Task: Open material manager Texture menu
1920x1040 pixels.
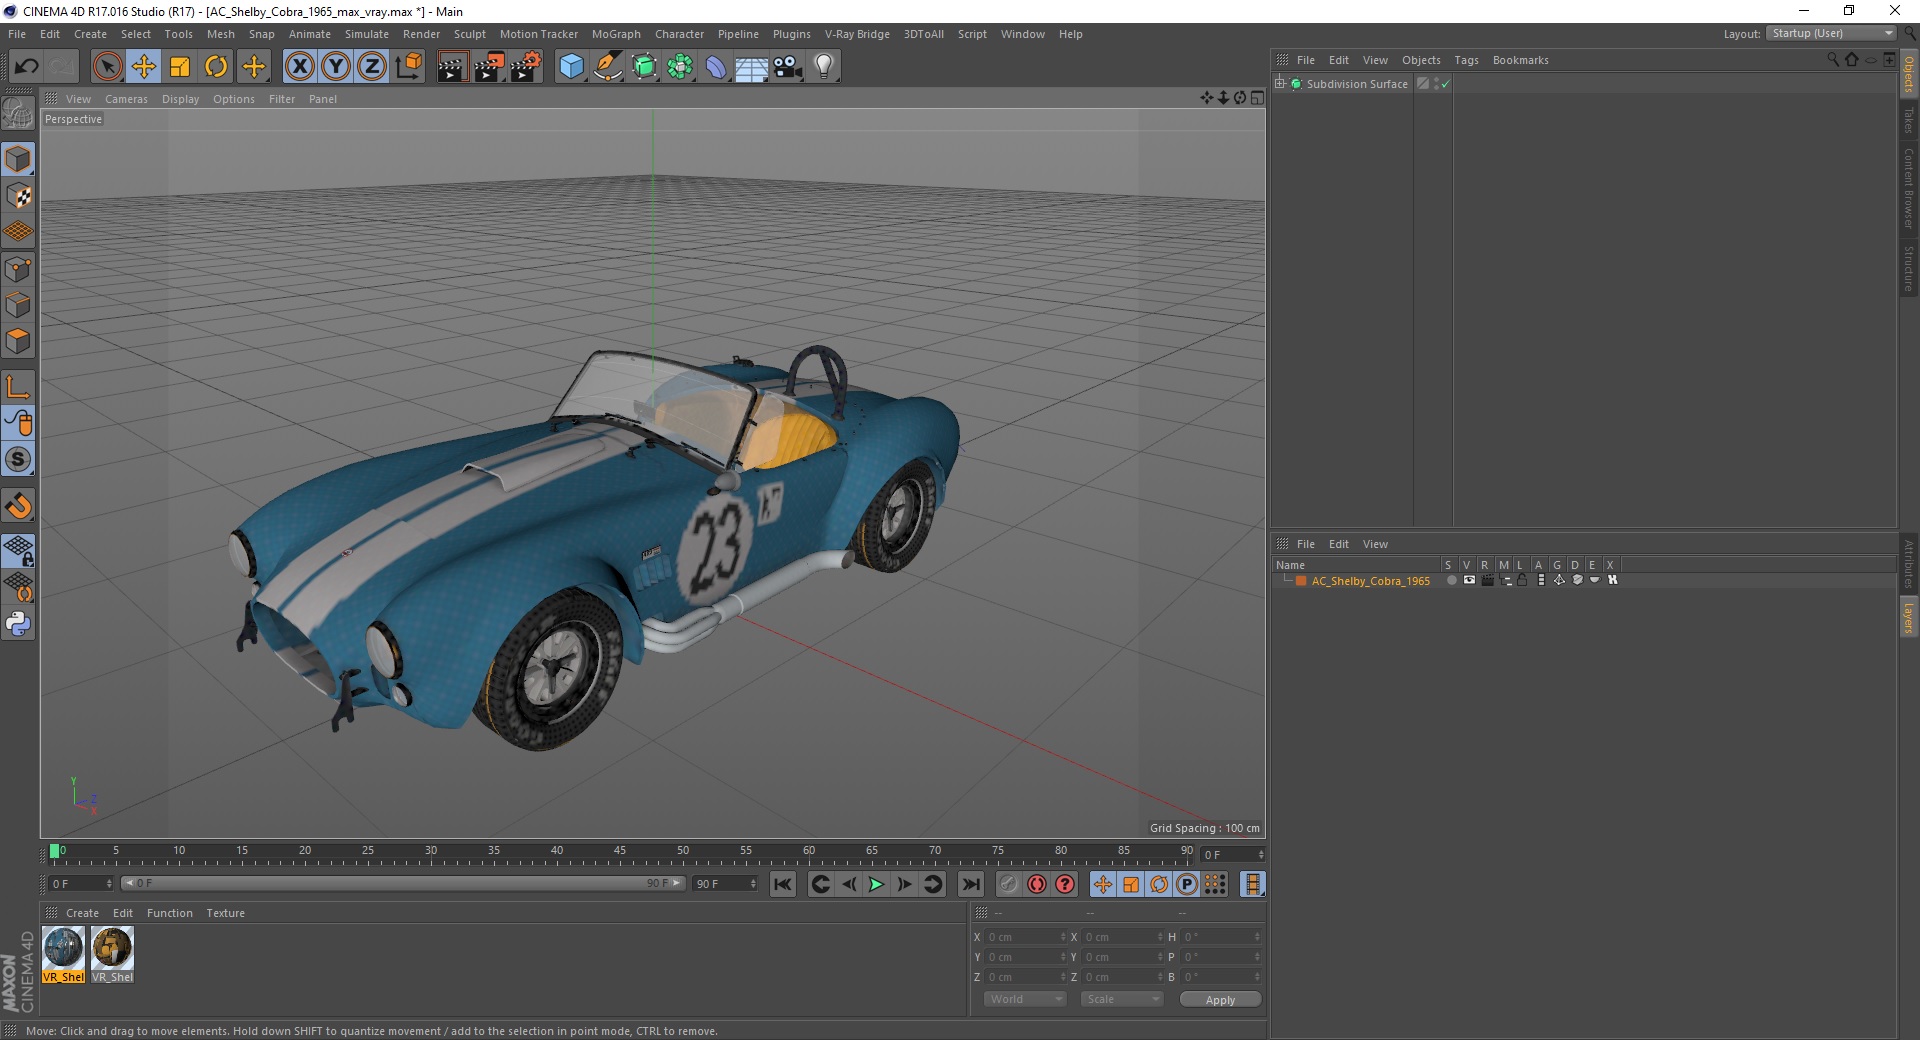Action: click(225, 913)
